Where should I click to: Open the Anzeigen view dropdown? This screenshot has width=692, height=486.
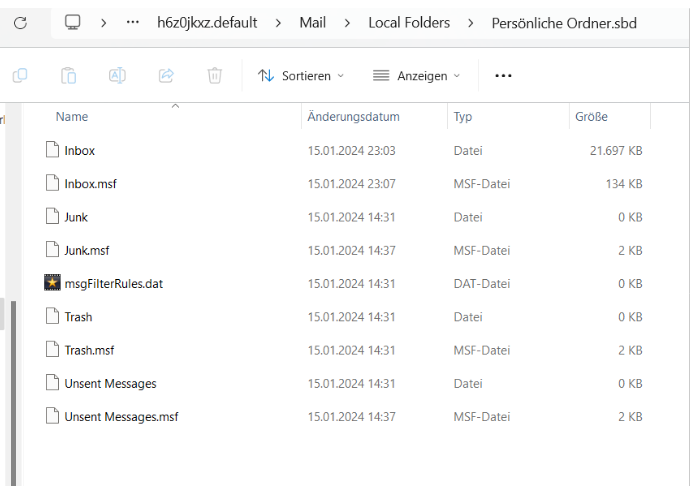(416, 76)
